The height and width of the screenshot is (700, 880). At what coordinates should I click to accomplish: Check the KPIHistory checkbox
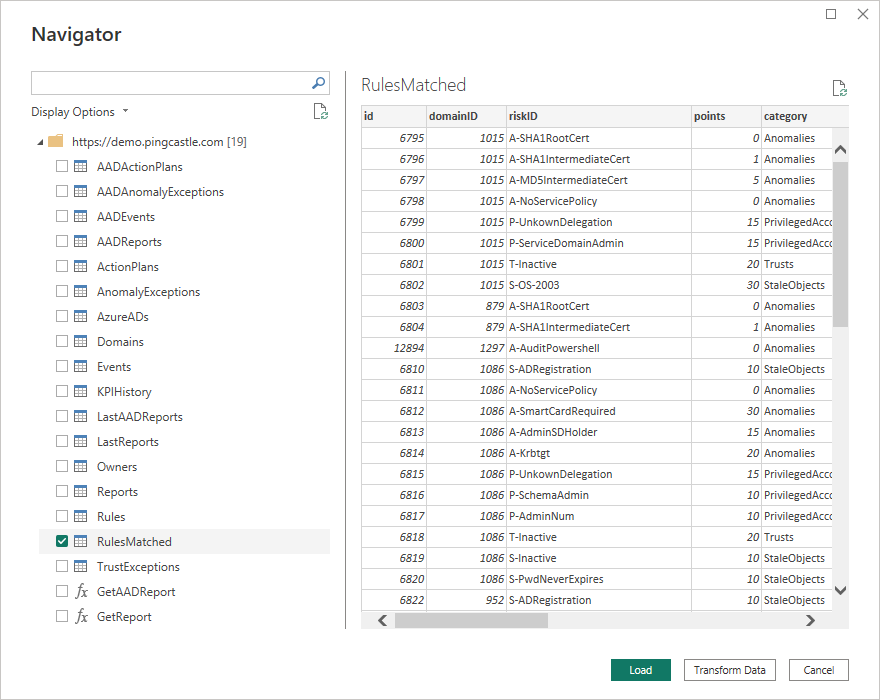[x=62, y=391]
